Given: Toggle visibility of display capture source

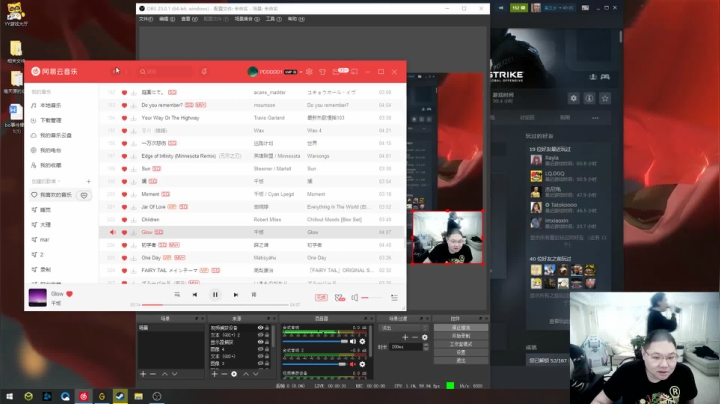Looking at the screenshot, I should [x=260, y=342].
